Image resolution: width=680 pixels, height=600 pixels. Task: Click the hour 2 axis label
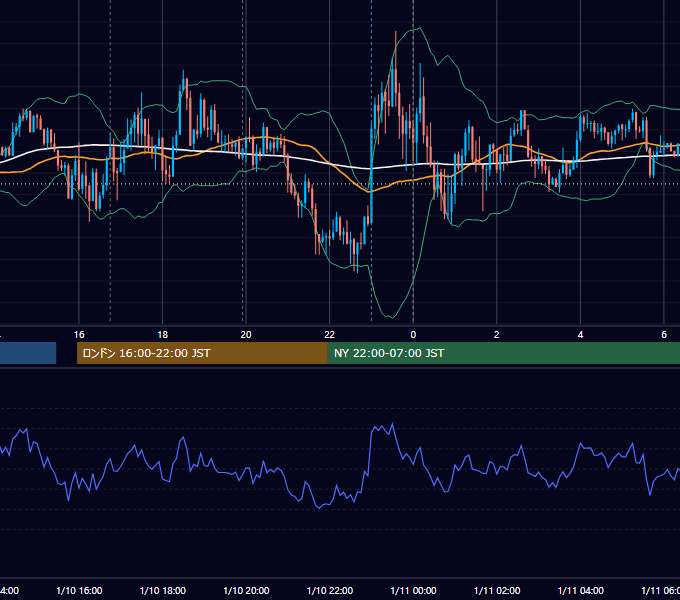(x=497, y=335)
